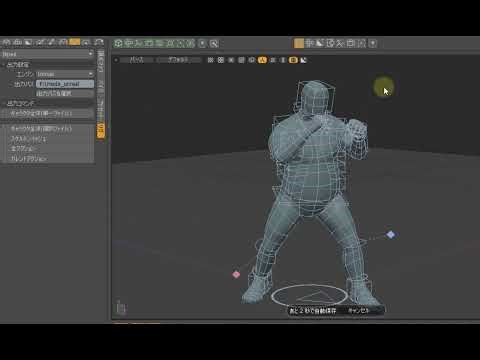The width and height of the screenshot is (480, 360).
Task: Open the dropdown arrow button beside the magnifier
Action: click(202, 43)
